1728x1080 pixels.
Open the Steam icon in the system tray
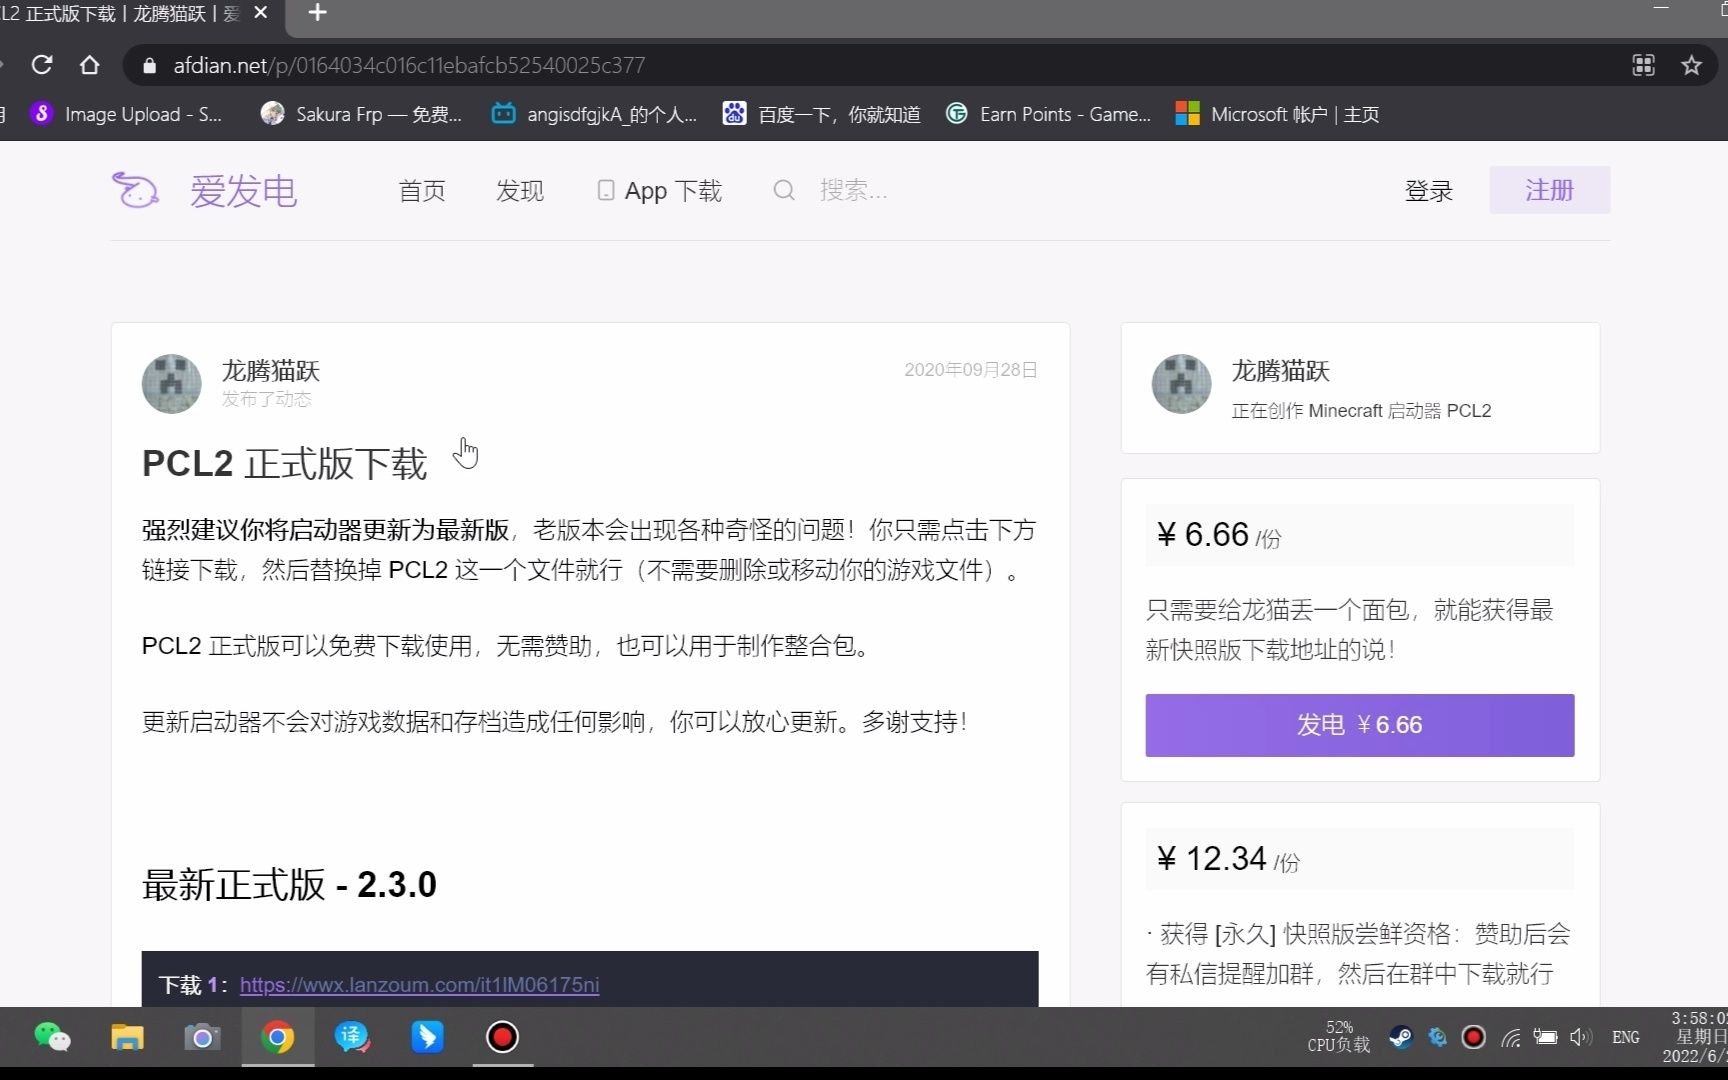[x=1400, y=1038]
